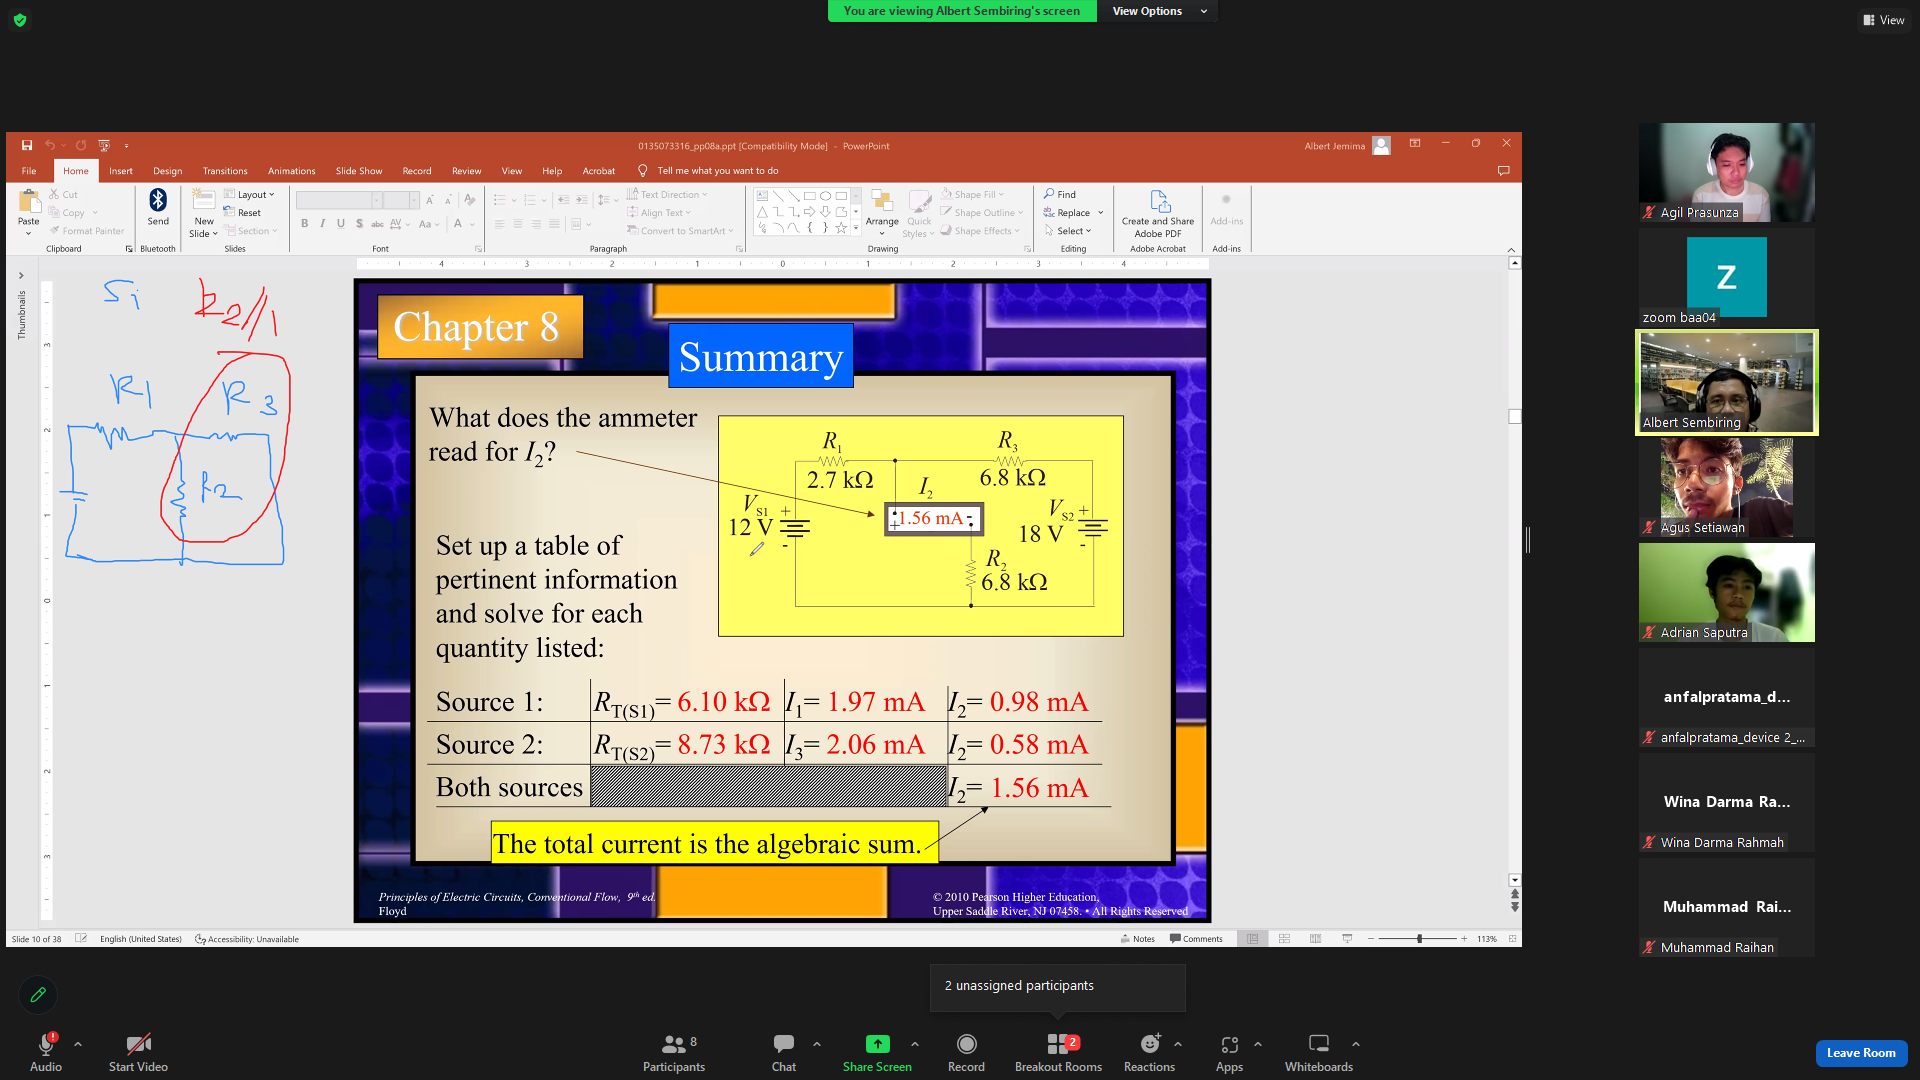Expand audio options caret beside Audio

pos(78,1044)
